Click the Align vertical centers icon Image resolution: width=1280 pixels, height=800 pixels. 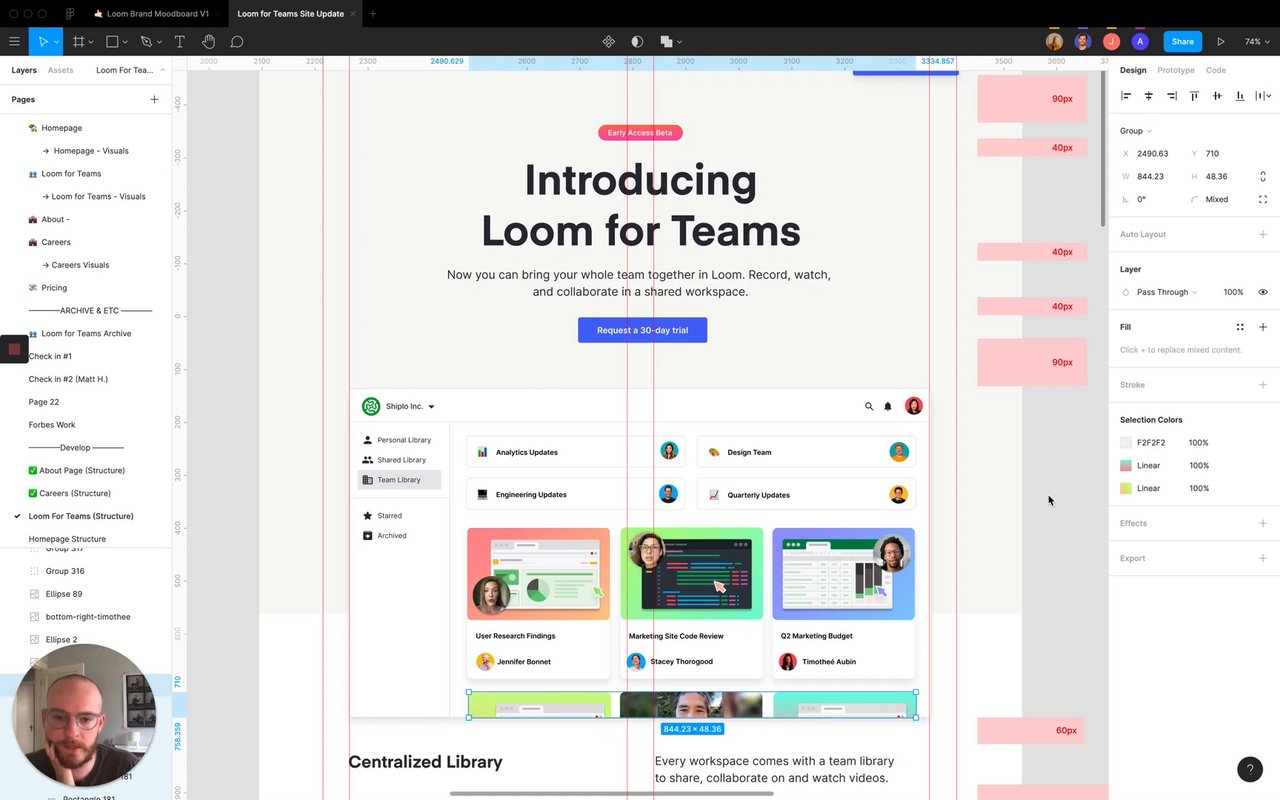(x=1217, y=96)
